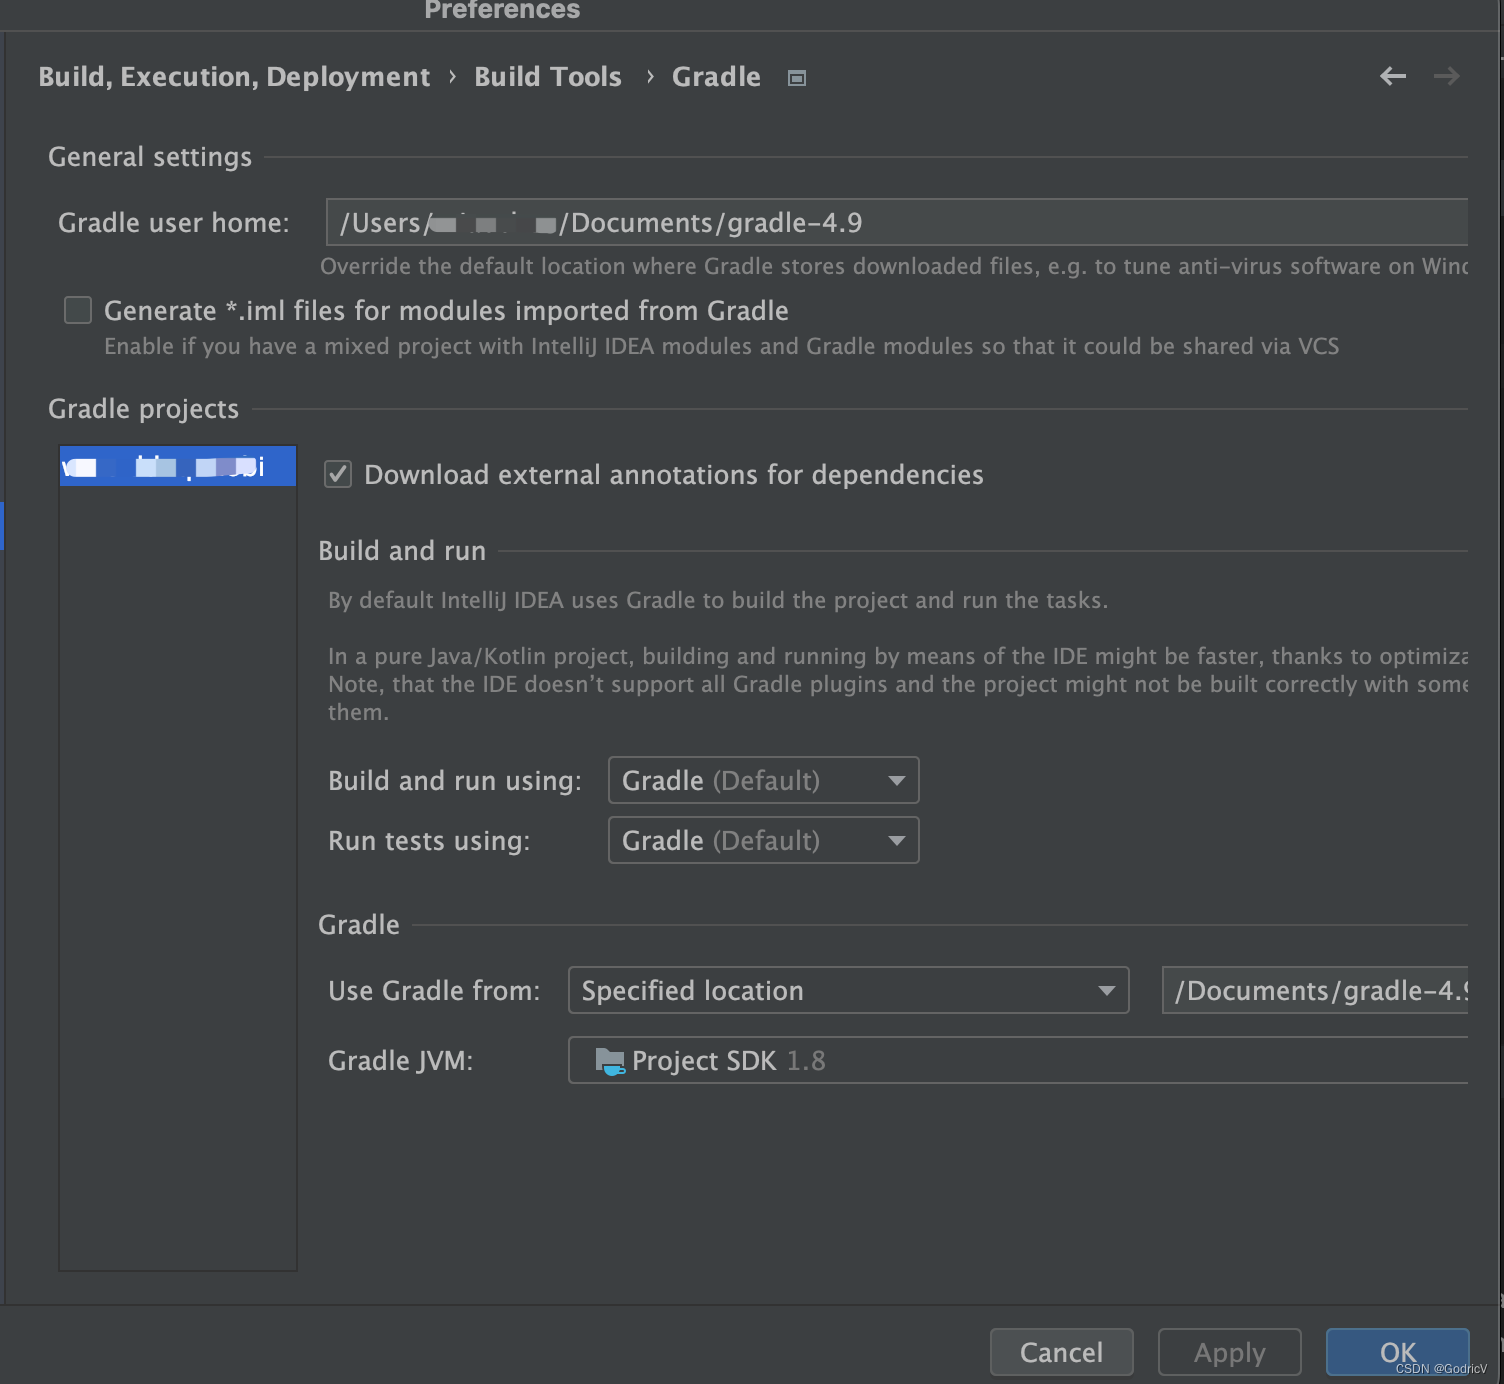Click the Preferences window title

[502, 10]
